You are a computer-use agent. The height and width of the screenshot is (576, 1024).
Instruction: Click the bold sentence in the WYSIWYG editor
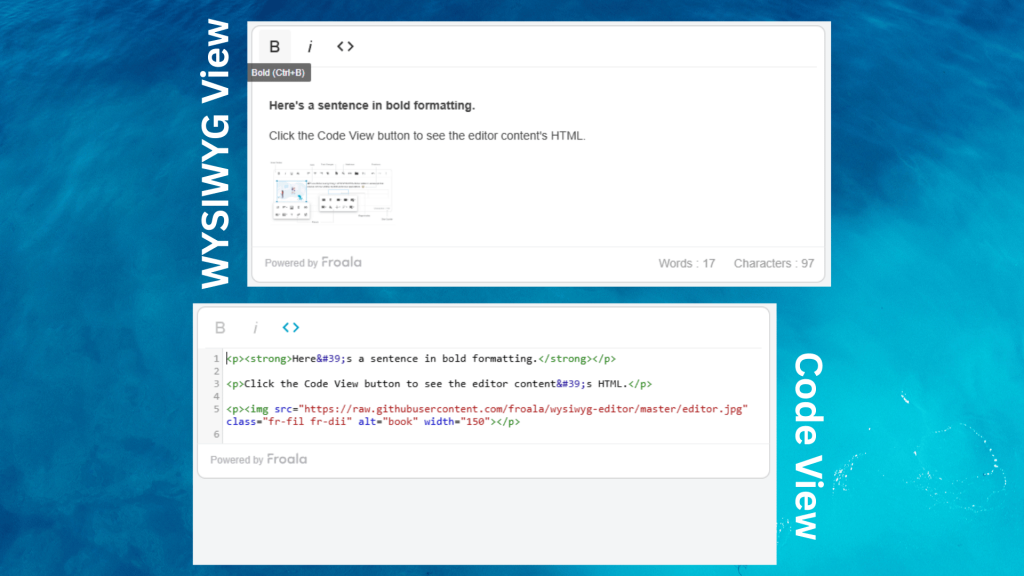click(370, 105)
